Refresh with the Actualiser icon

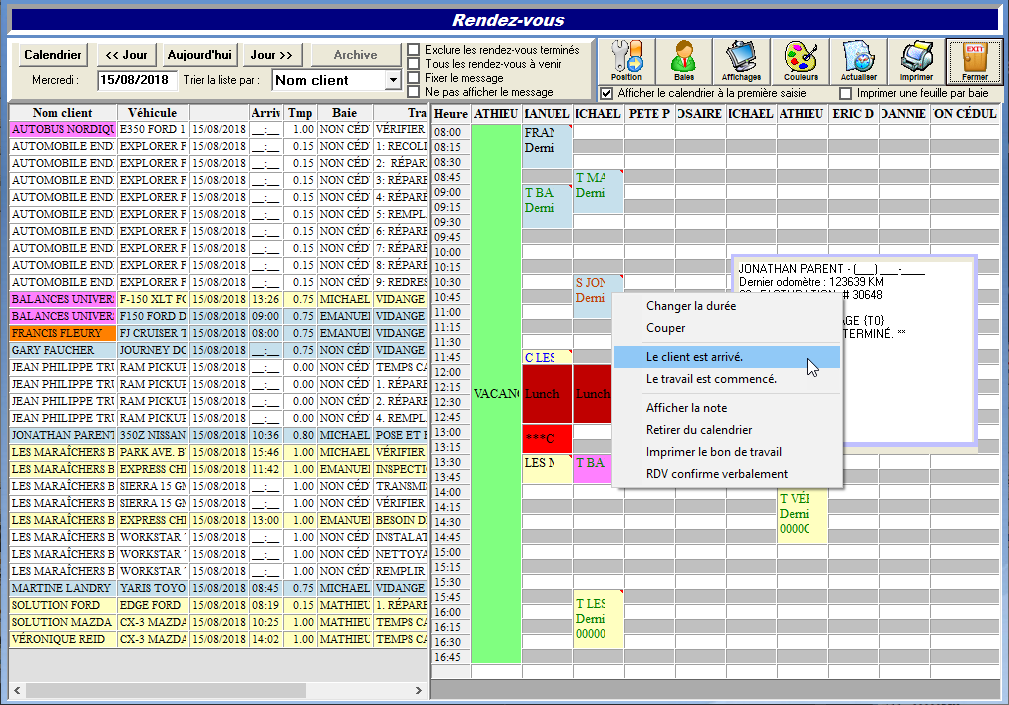[858, 60]
